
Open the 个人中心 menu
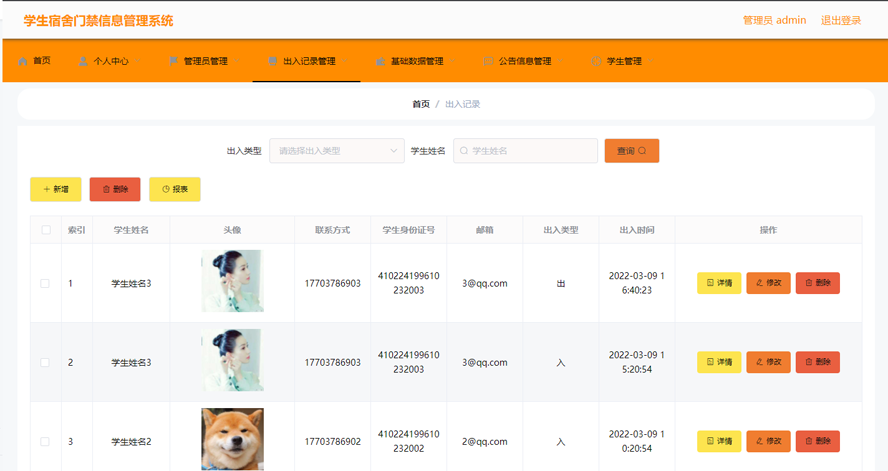pos(110,61)
